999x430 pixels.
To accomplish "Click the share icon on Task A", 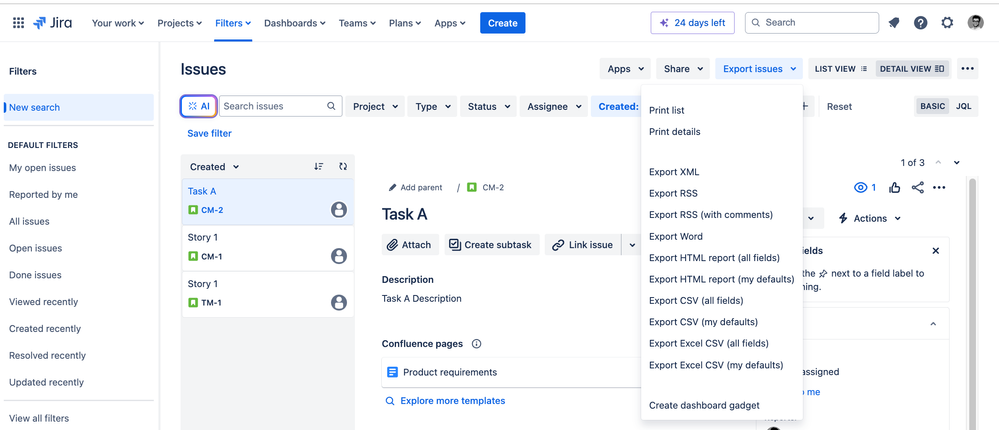I will coord(917,187).
